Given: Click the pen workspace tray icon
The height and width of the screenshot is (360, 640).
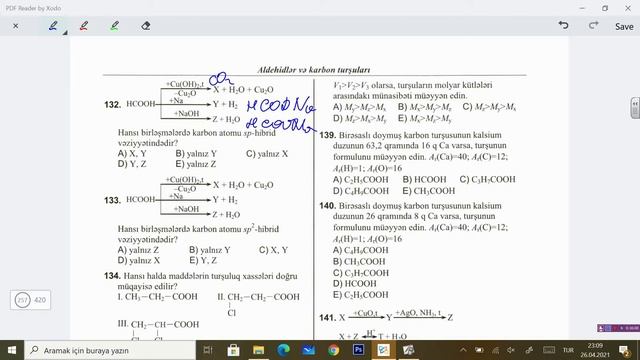Looking at the screenshot, I should click(x=529, y=350).
